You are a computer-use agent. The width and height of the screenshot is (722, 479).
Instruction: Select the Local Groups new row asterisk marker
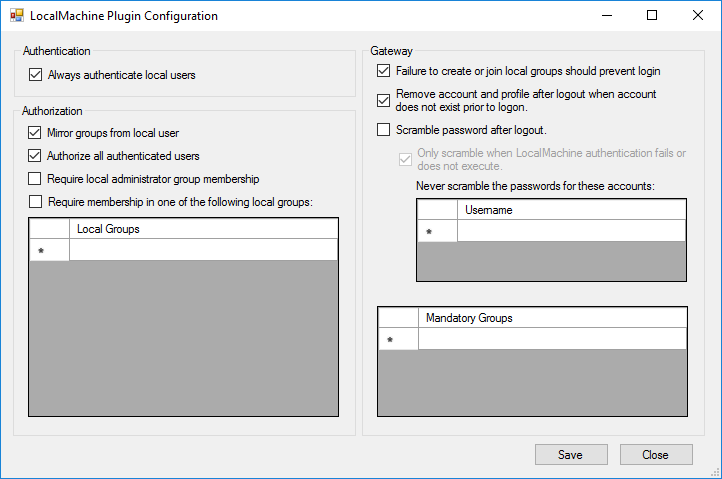pyautogui.click(x=49, y=250)
